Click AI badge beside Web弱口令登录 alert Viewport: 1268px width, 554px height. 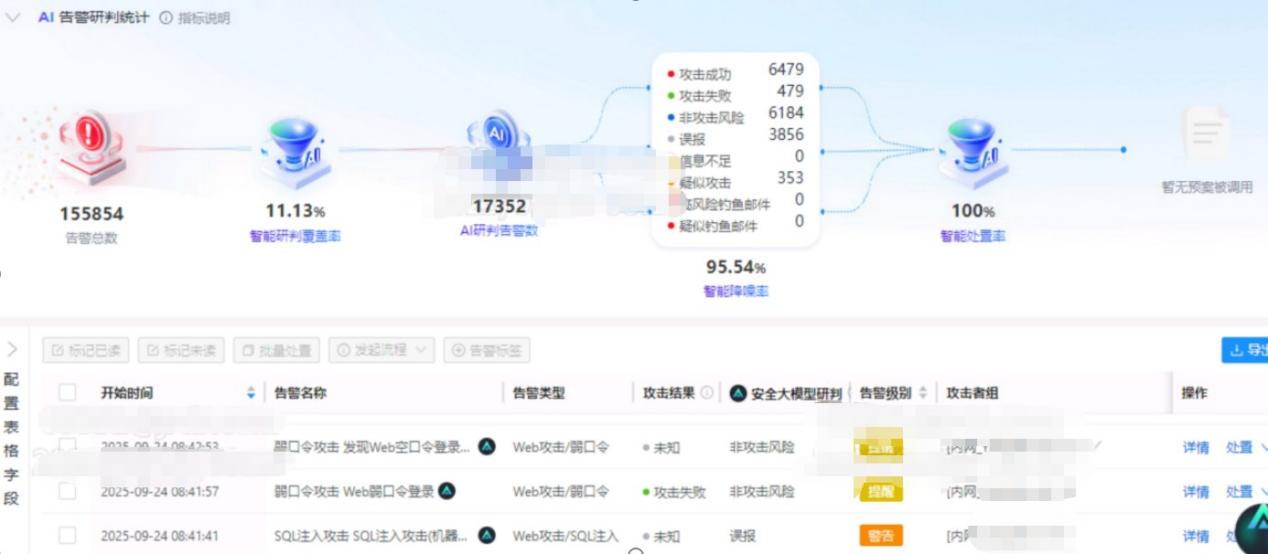448,491
